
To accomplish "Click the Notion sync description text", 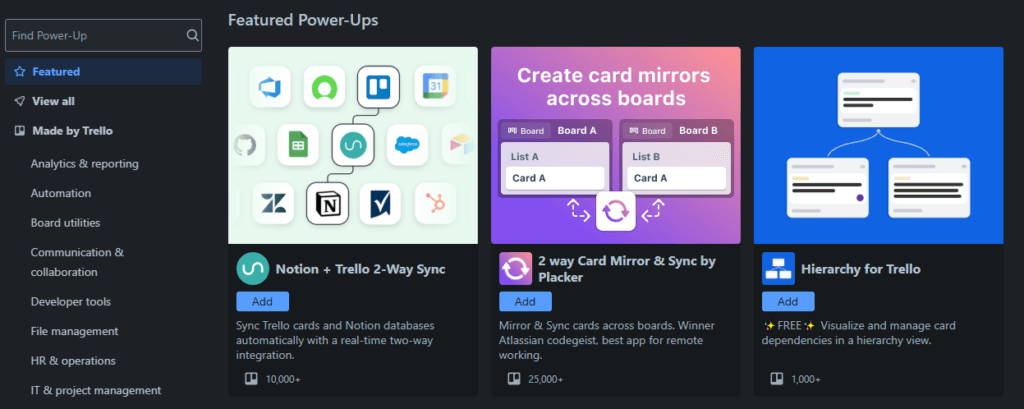I will 335,340.
